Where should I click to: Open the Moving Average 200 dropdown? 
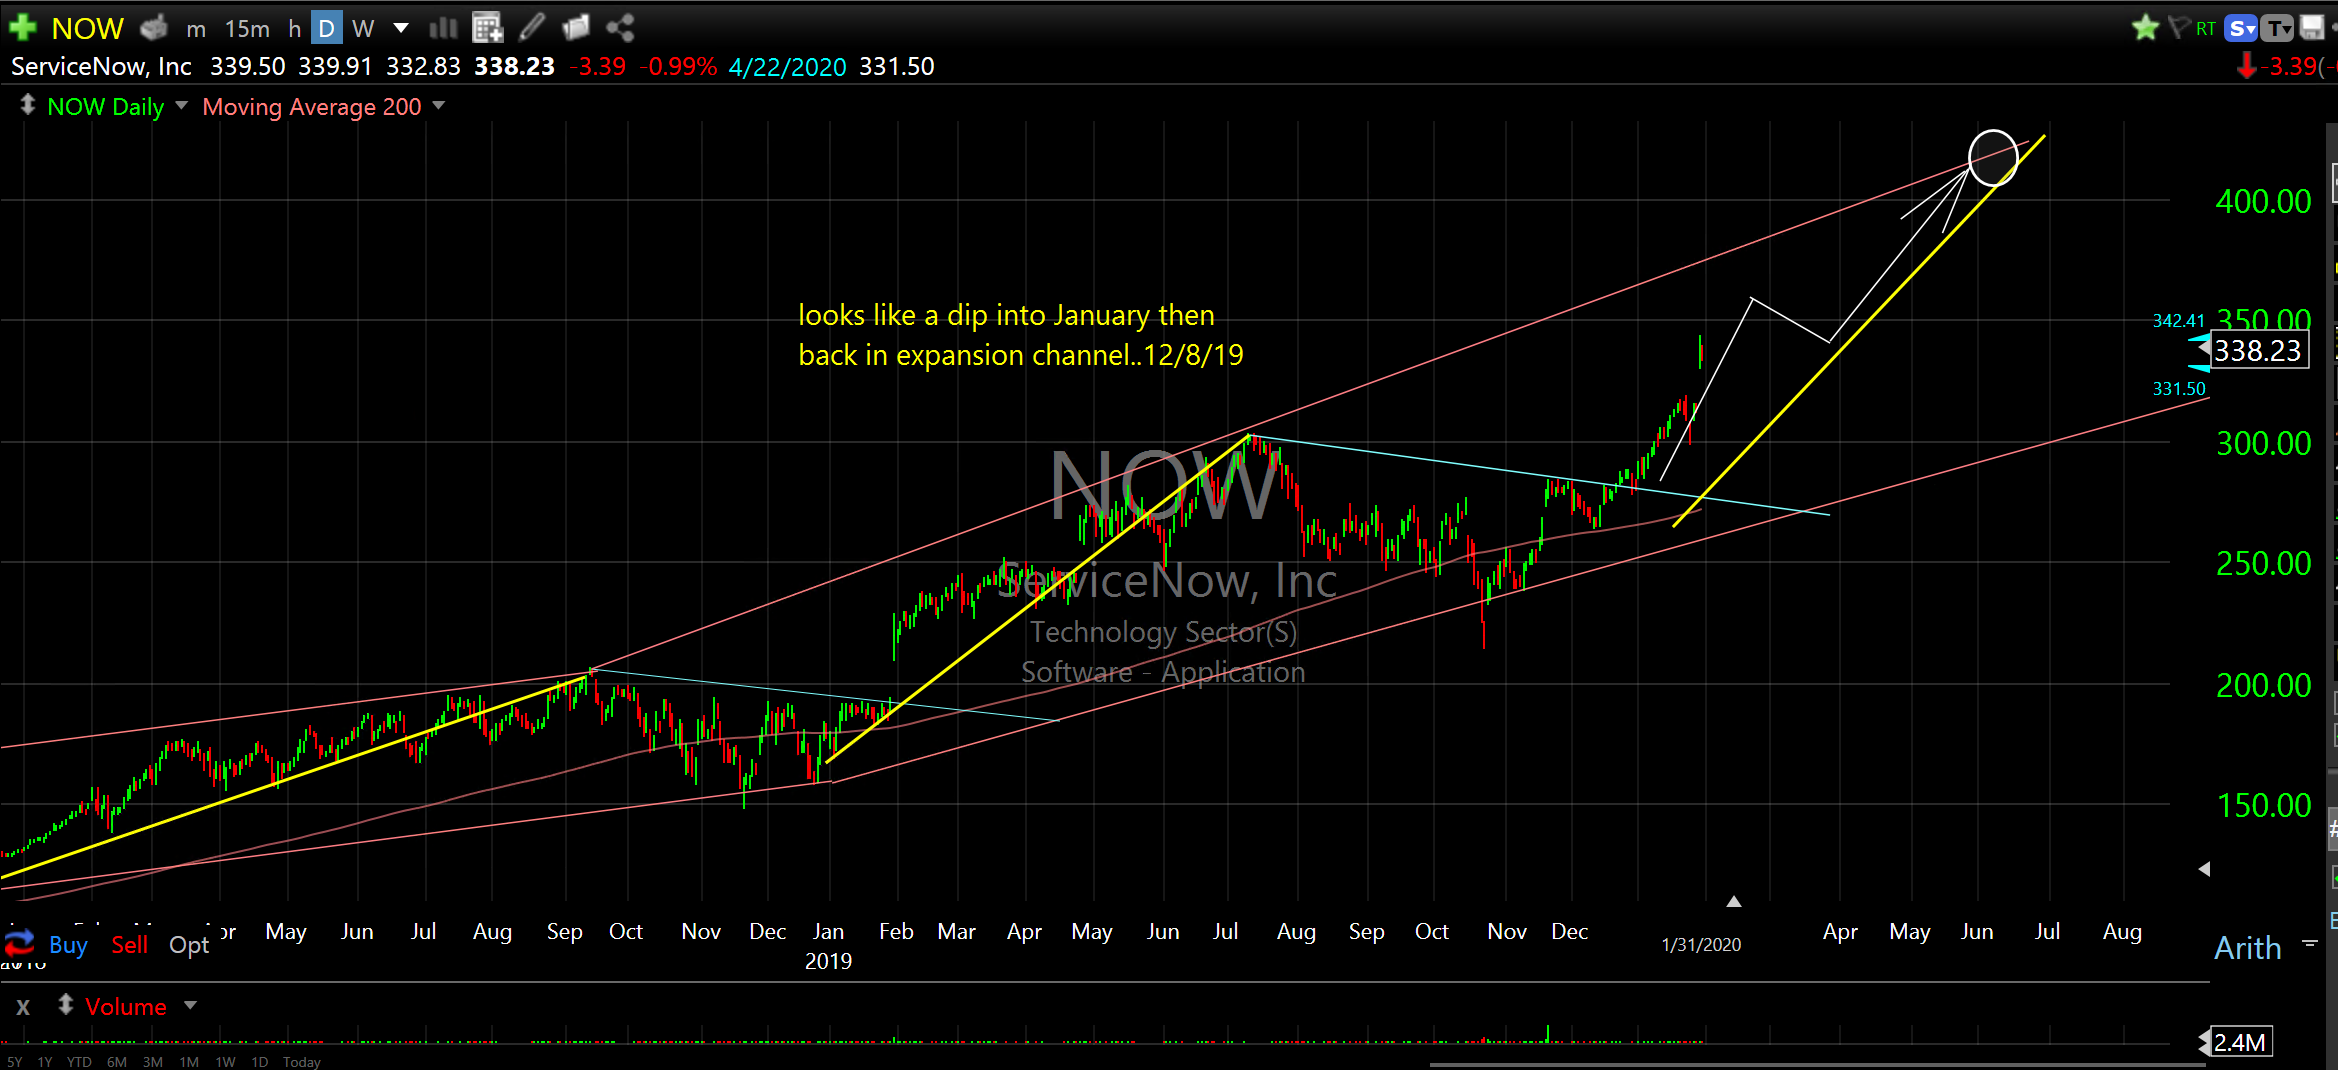tap(438, 106)
